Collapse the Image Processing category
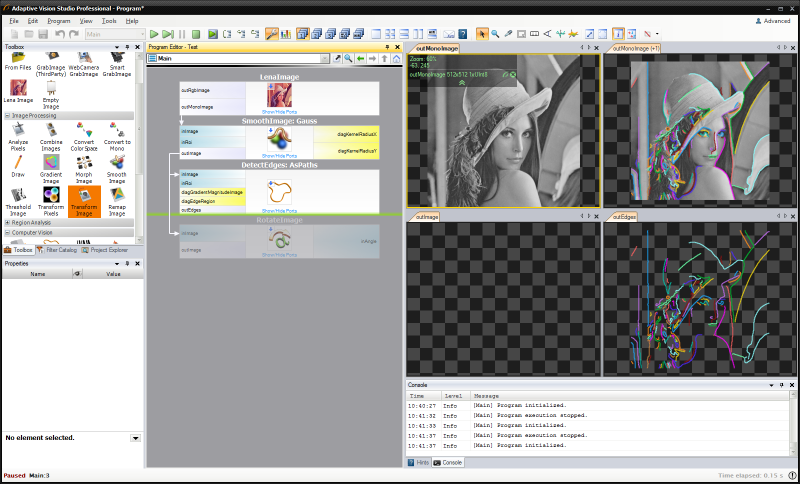This screenshot has width=800, height=484. [x=8, y=116]
